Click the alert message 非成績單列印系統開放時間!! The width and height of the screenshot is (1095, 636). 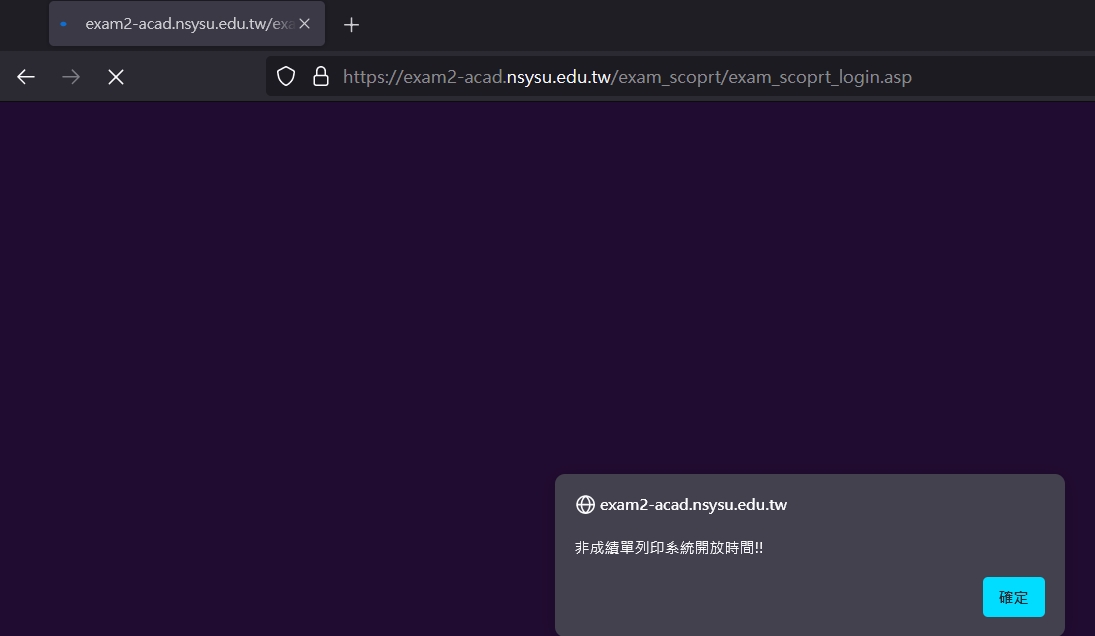click(x=669, y=548)
